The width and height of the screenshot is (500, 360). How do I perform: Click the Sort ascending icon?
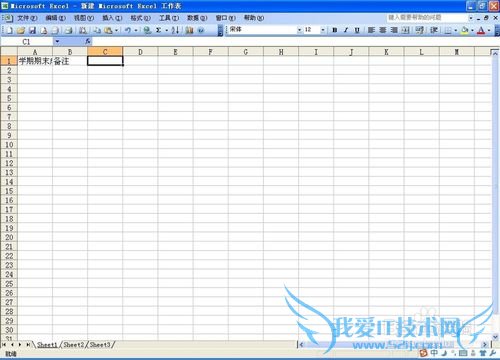coord(176,30)
